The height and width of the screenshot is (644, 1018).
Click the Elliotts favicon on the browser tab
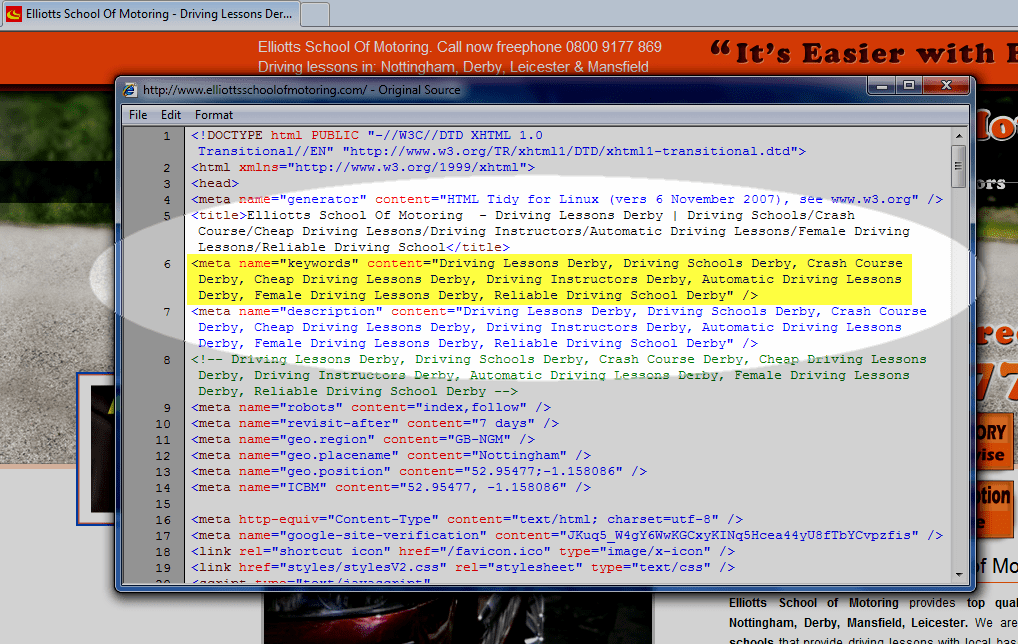click(x=13, y=13)
